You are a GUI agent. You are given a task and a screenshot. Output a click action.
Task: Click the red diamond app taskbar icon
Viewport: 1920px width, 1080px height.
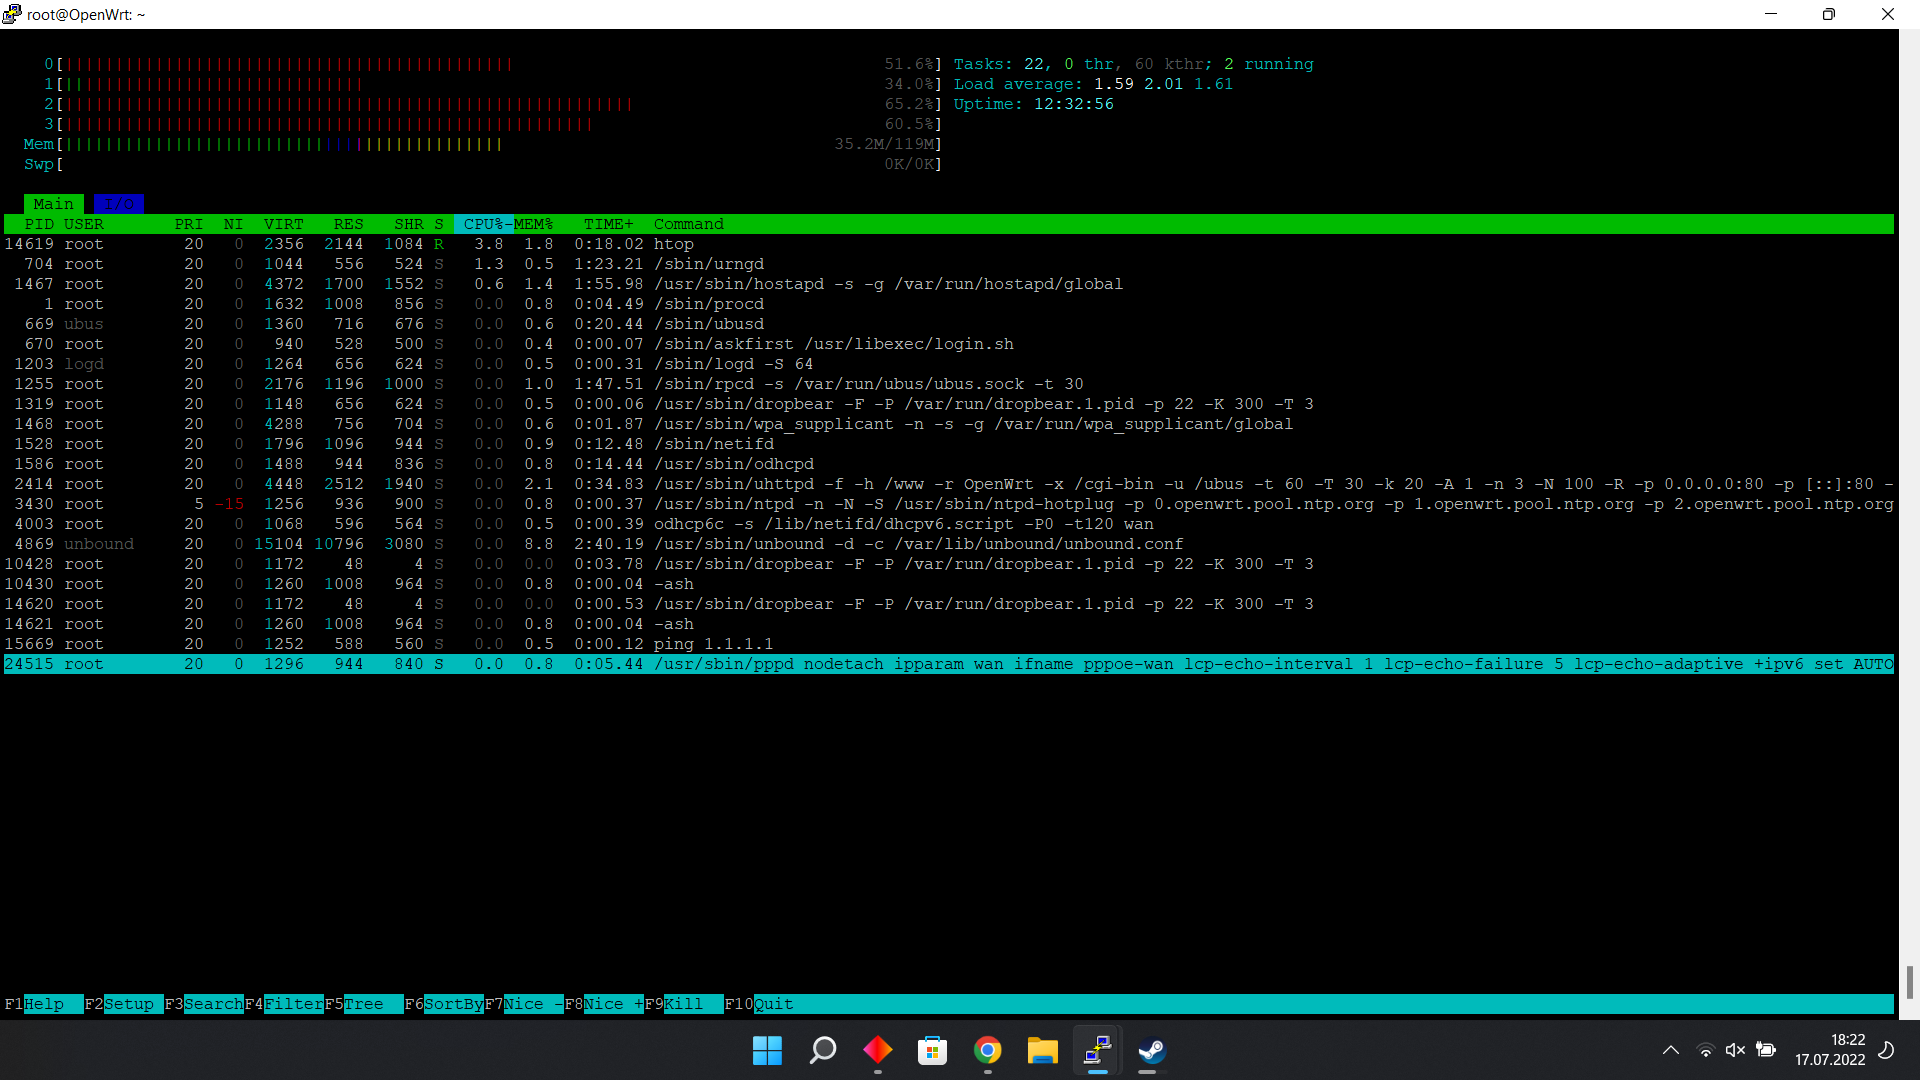(x=877, y=1051)
